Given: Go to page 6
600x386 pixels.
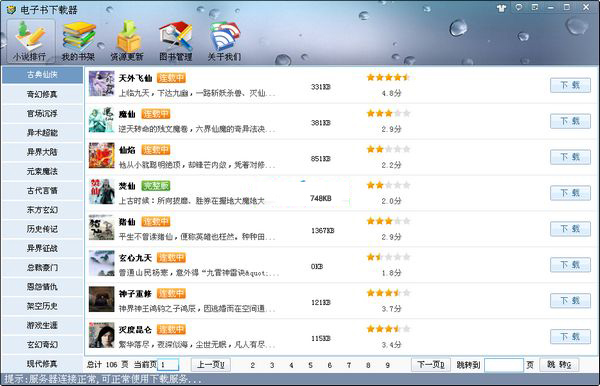Looking at the screenshot, I should pyautogui.click(x=329, y=365).
